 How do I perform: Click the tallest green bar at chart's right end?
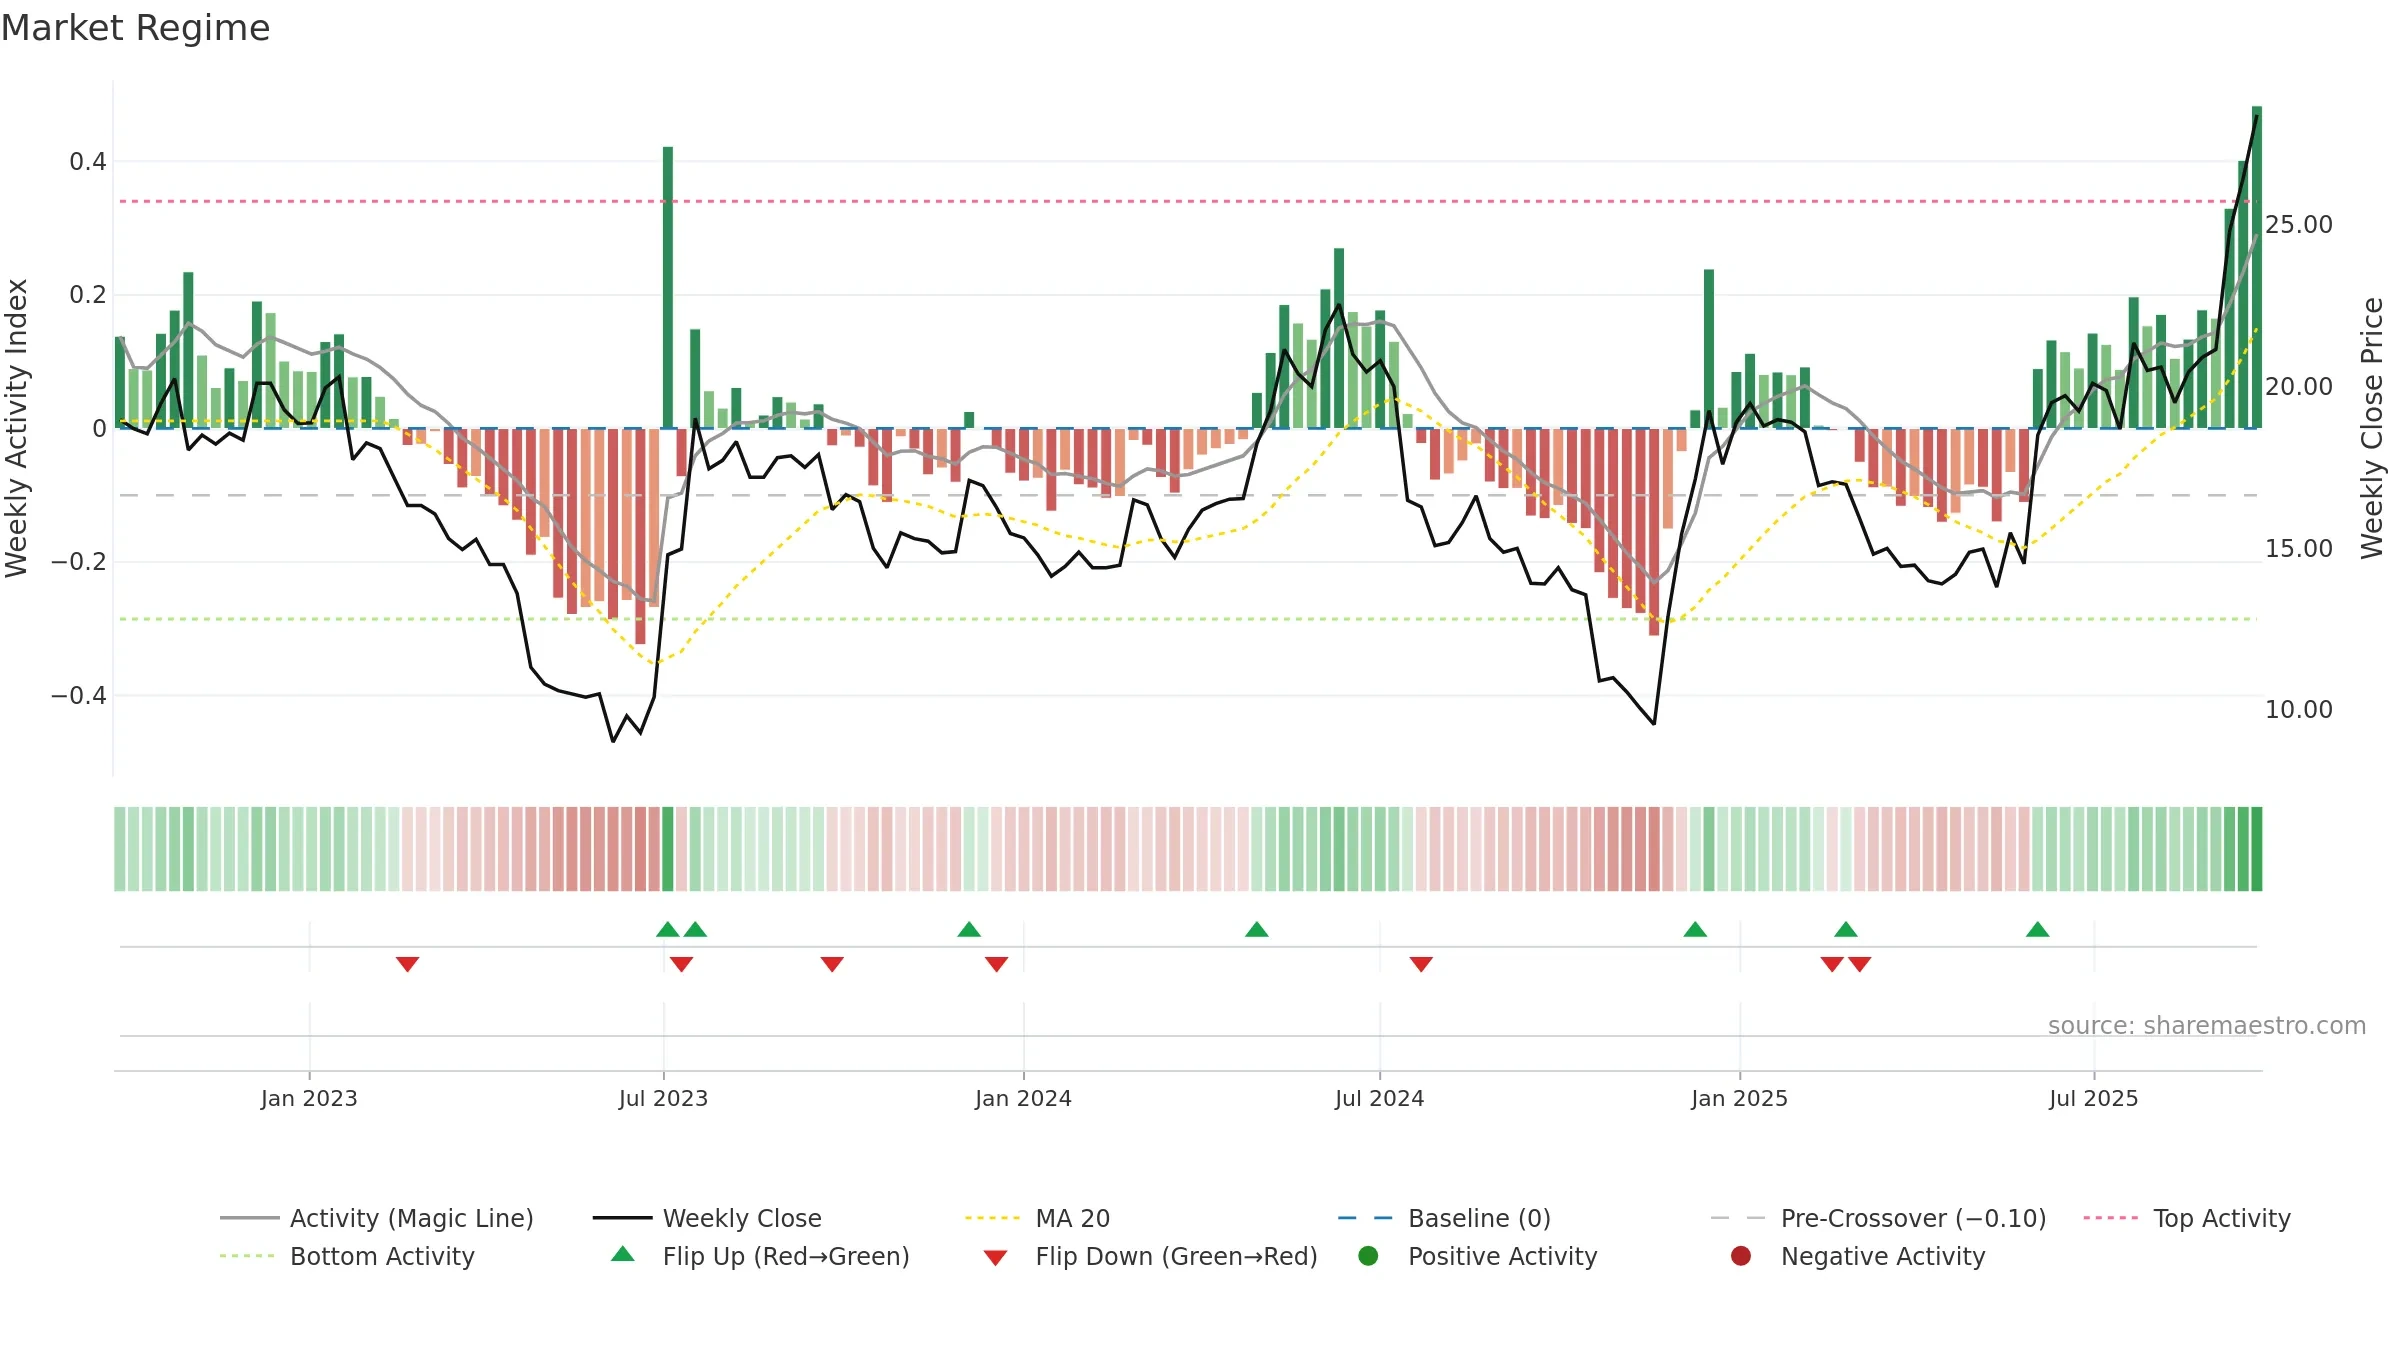[2257, 267]
